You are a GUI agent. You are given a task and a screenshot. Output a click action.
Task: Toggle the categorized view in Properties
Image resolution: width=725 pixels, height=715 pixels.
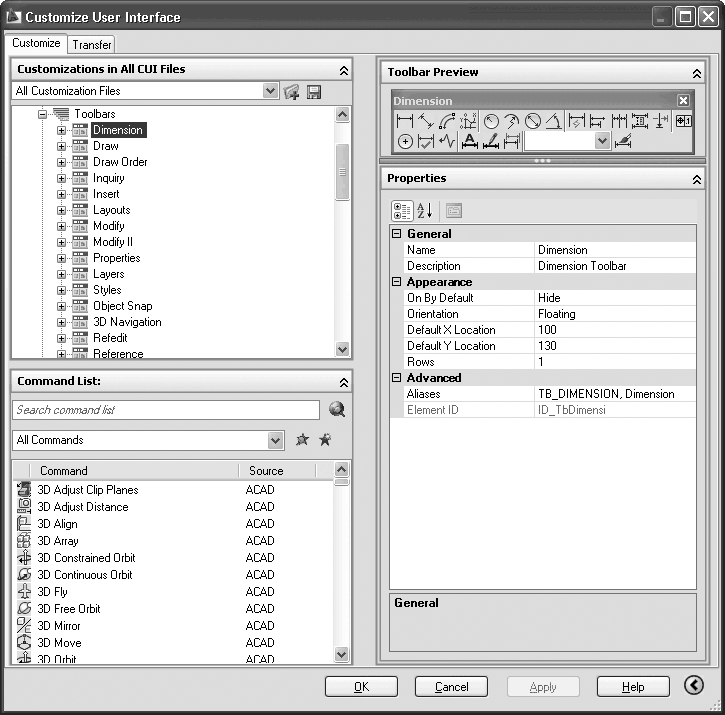(401, 210)
